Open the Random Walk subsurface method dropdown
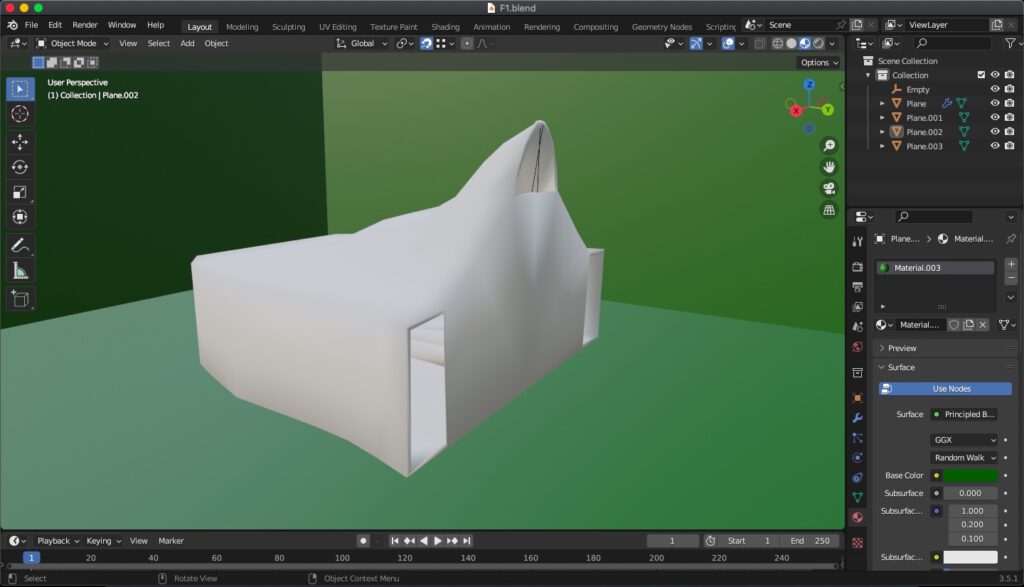1024x587 pixels. click(x=964, y=458)
